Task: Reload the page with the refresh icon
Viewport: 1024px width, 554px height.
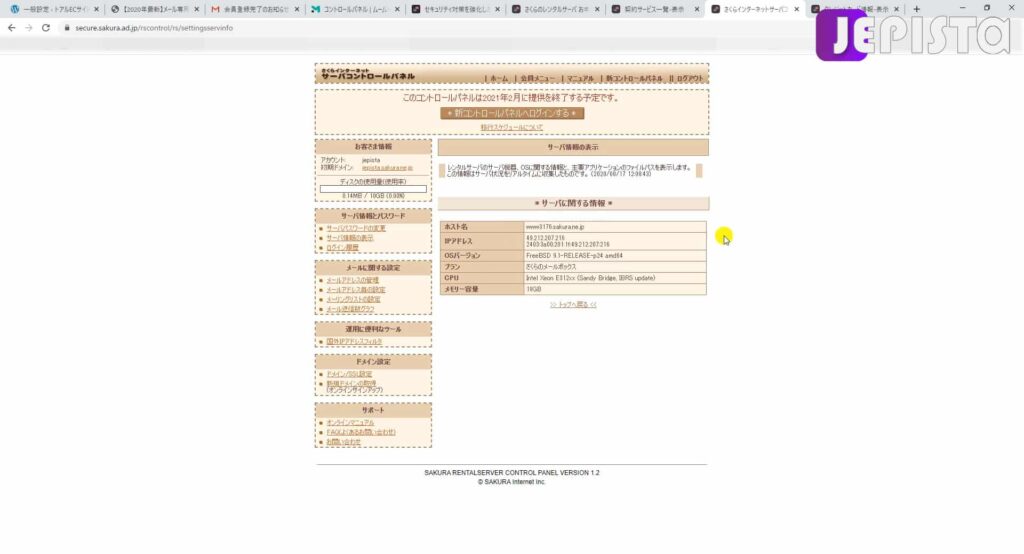Action: (x=46, y=28)
